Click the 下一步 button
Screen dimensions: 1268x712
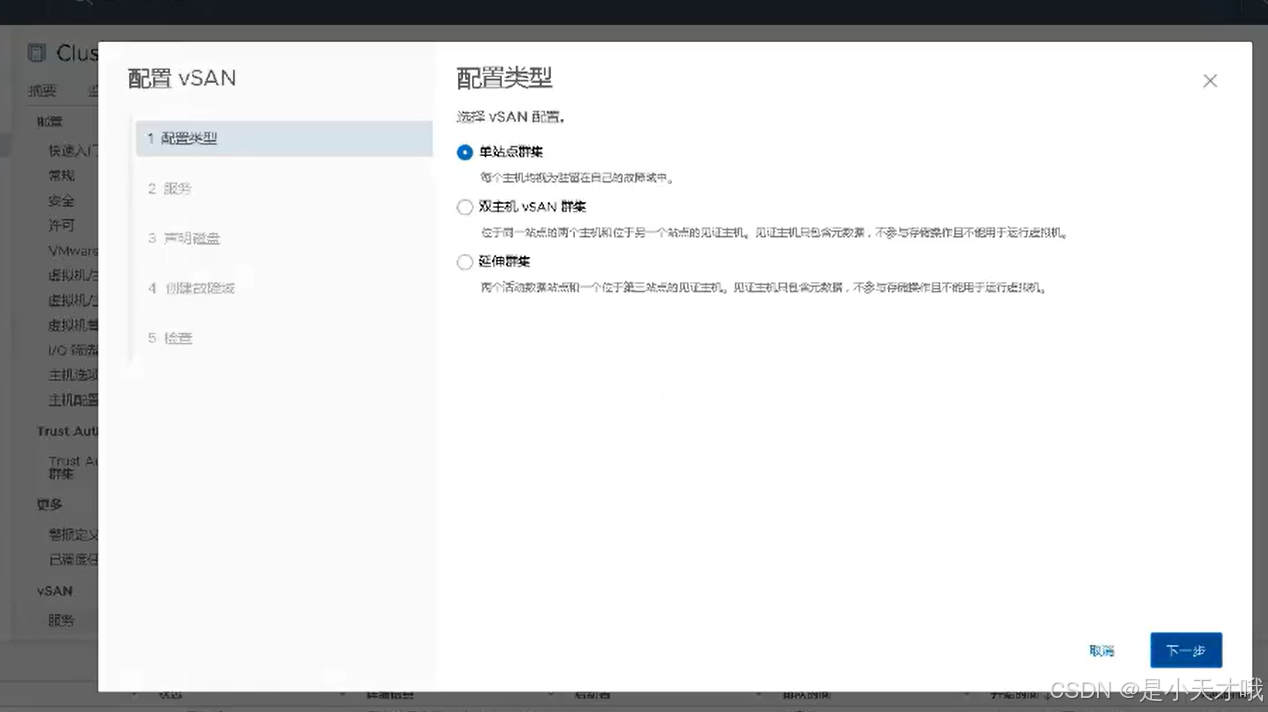pos(1186,650)
